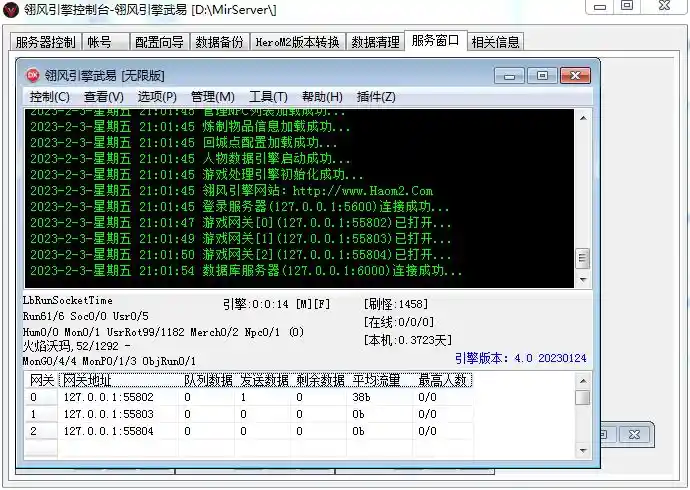Click the 火焰沃玛,52/1292 status line
The image size is (690, 490).
77,346
